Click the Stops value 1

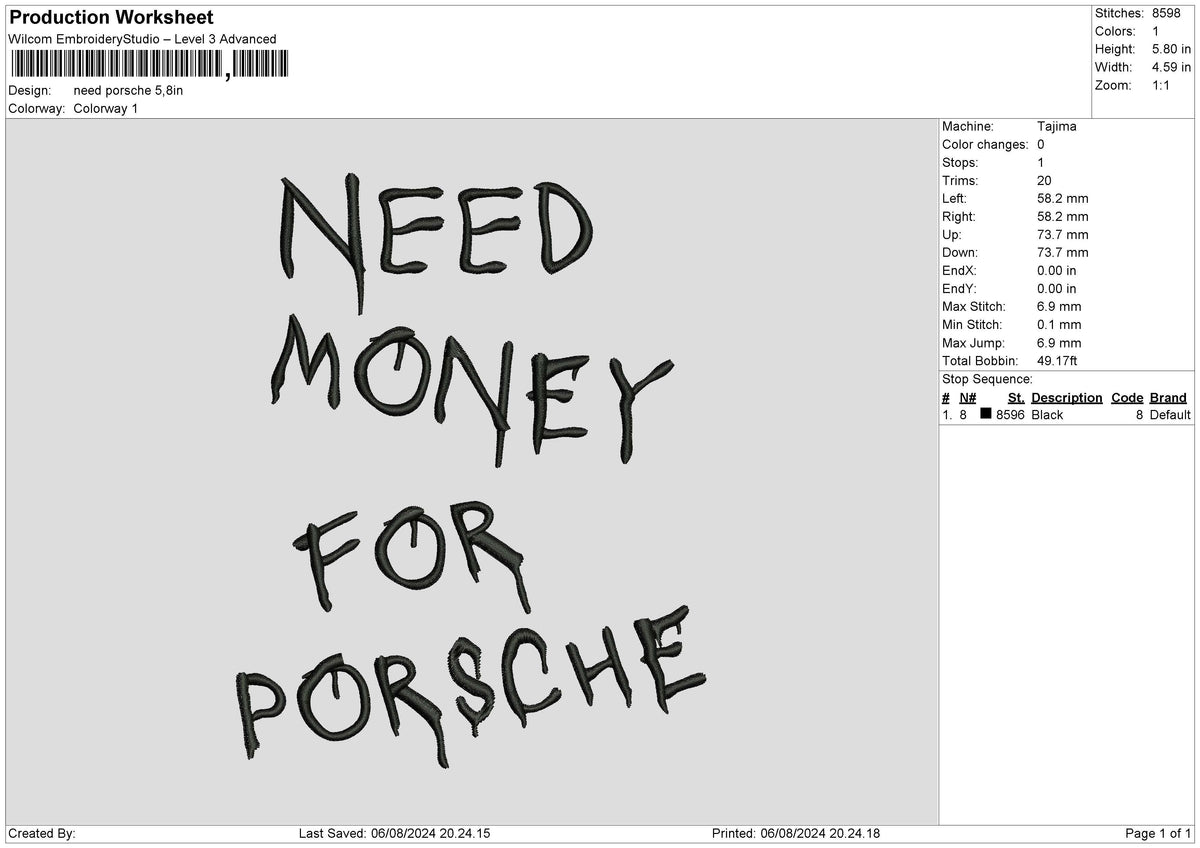[1041, 163]
